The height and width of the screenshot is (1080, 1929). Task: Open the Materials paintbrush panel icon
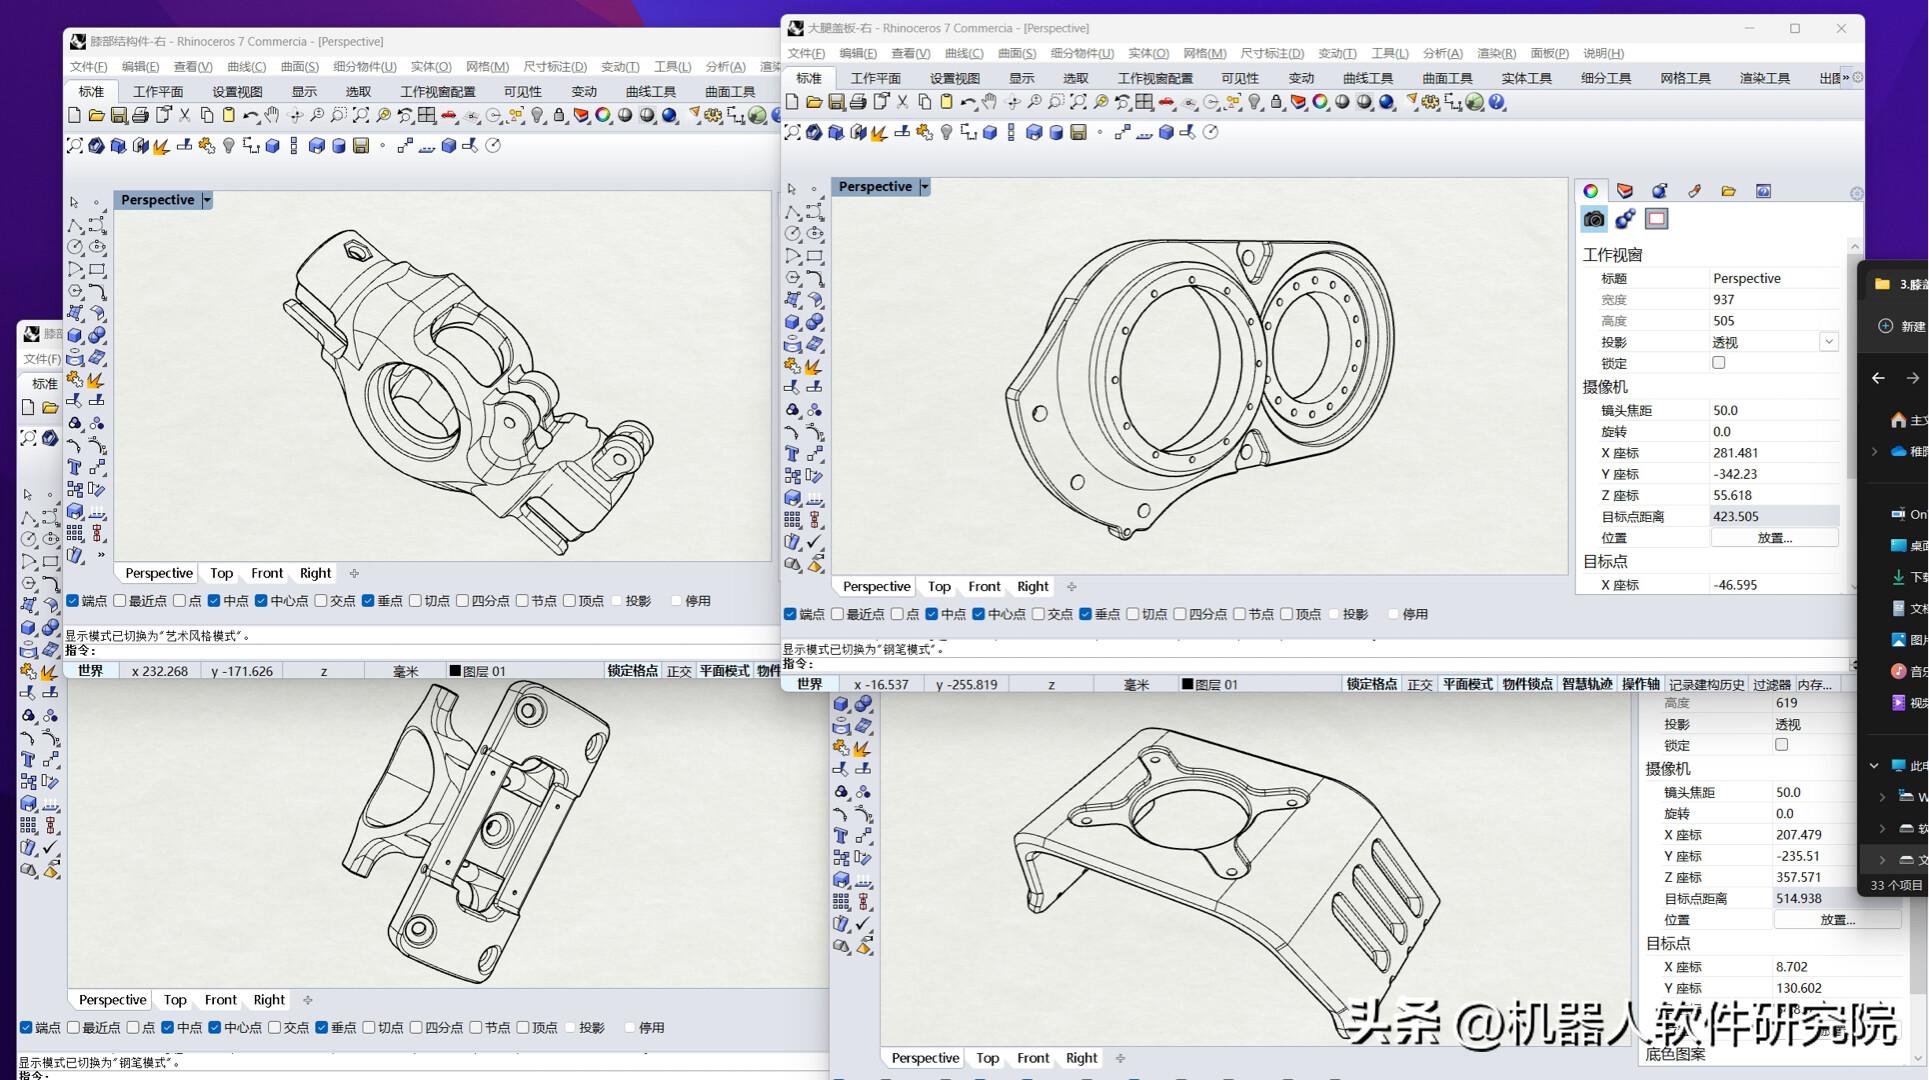coord(1694,191)
